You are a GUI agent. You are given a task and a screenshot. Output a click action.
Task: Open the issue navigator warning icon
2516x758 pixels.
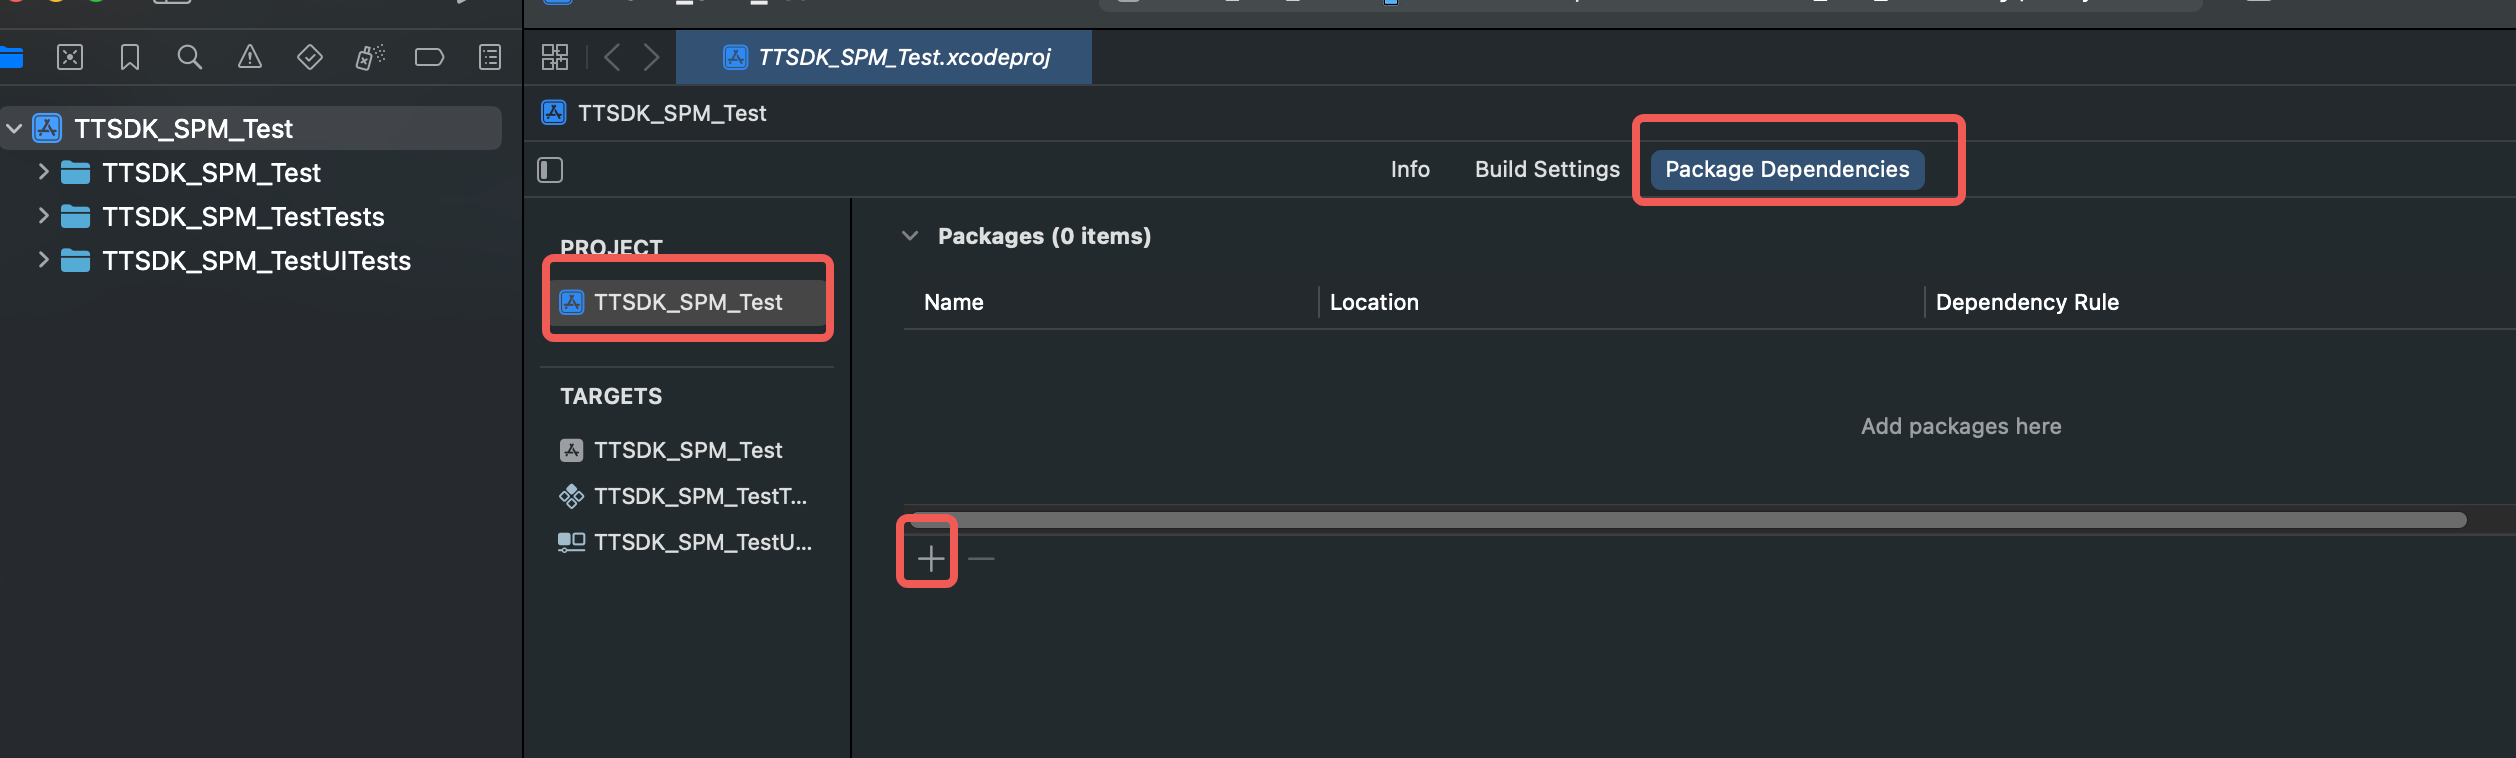click(x=250, y=58)
